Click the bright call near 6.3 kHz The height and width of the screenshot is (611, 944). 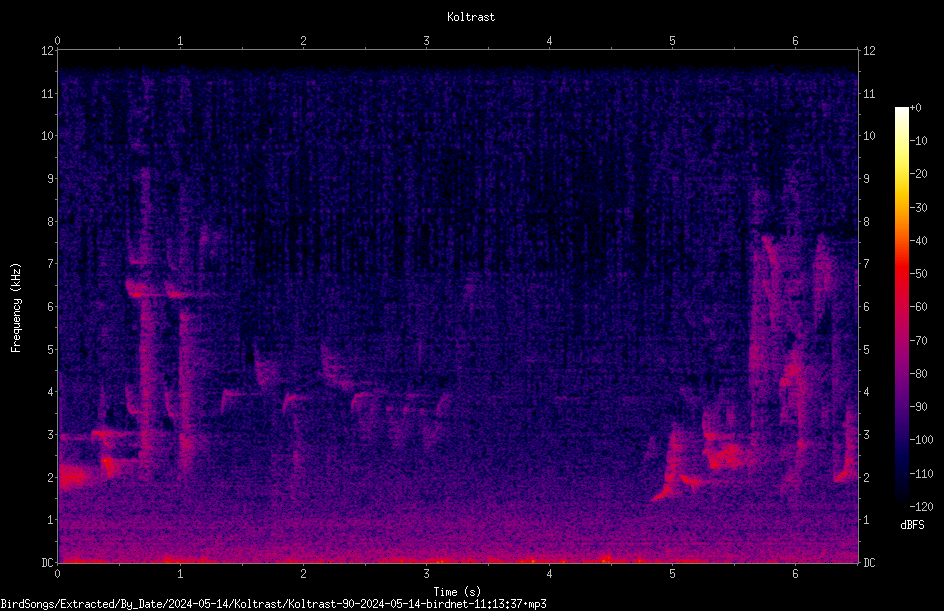pos(140,290)
